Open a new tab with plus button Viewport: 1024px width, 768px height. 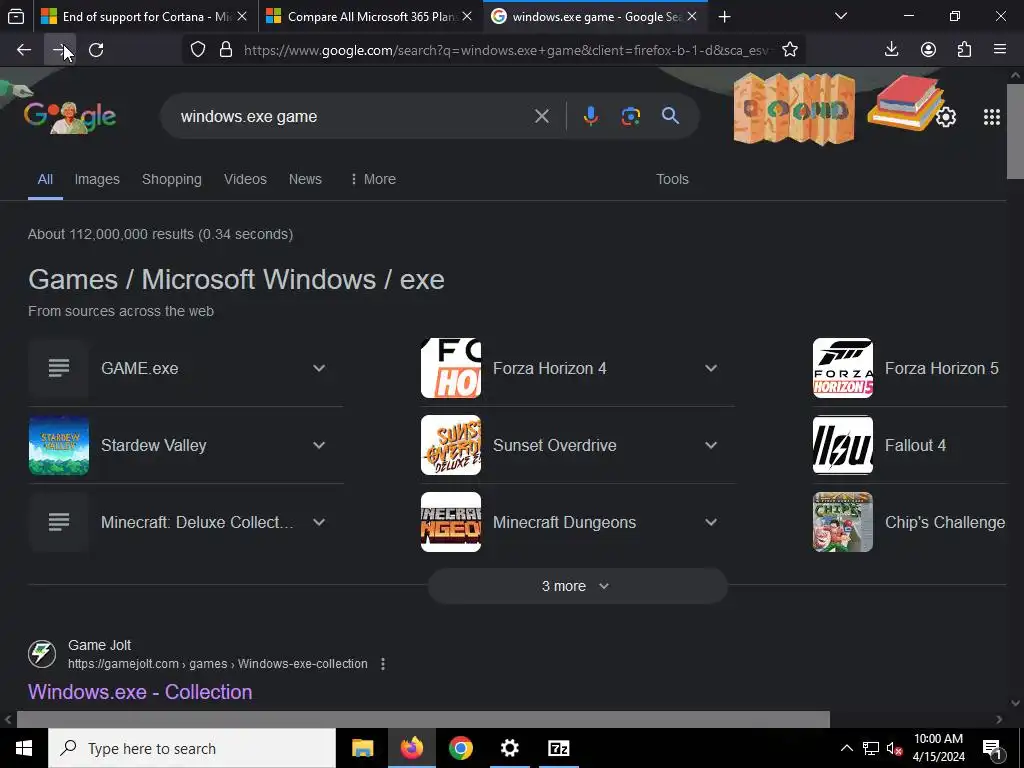[x=724, y=17]
